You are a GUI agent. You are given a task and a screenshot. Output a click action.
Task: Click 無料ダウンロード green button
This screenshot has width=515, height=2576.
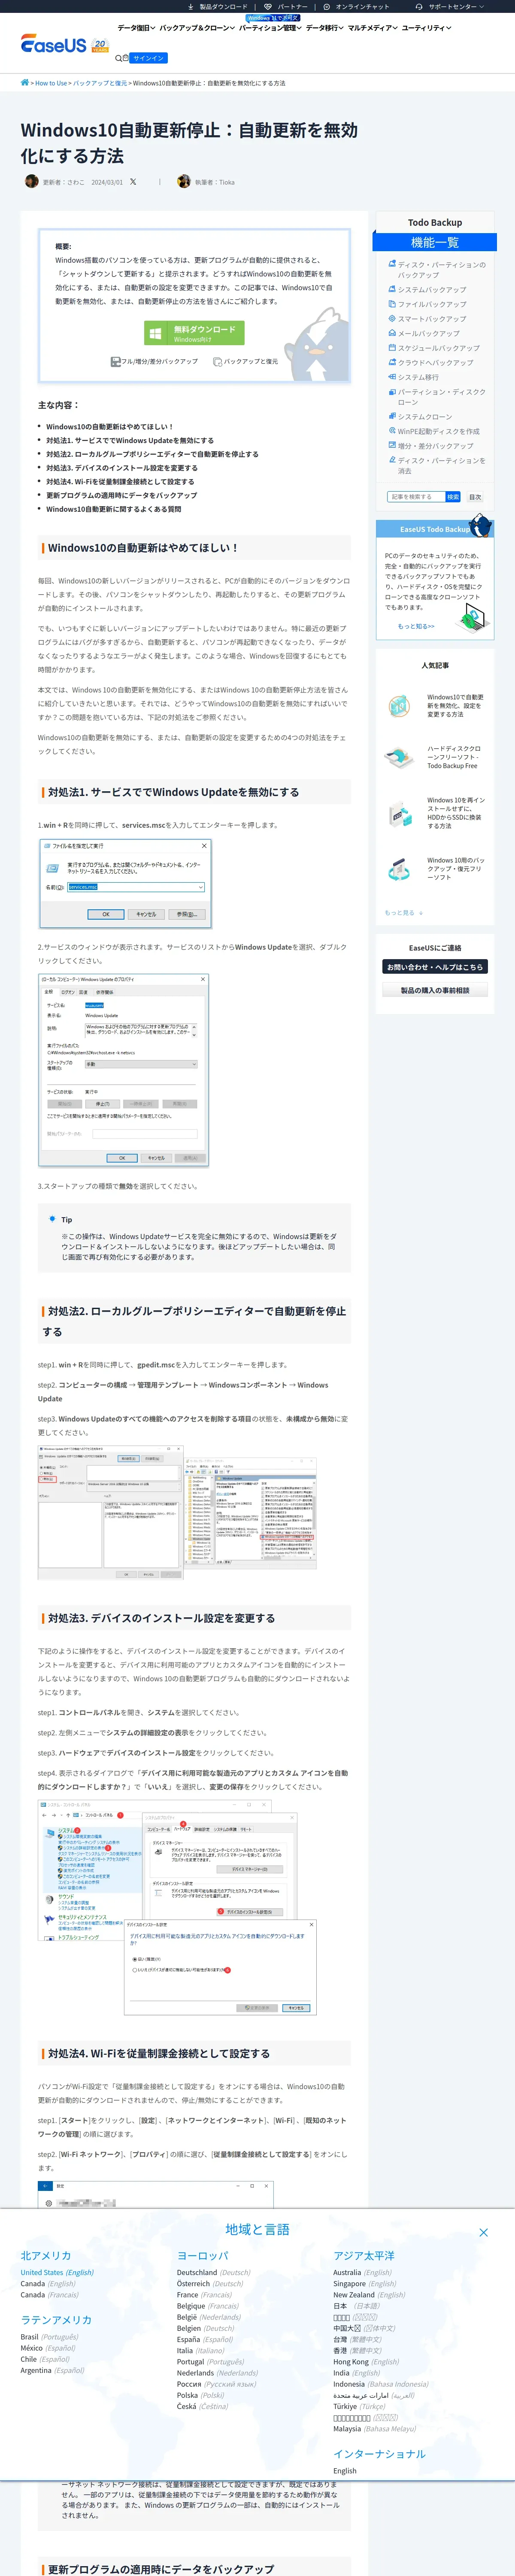pos(194,333)
